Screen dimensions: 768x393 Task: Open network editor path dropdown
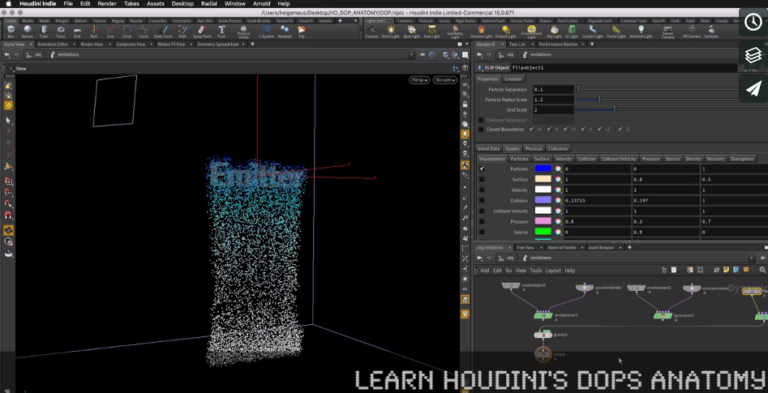(751, 258)
